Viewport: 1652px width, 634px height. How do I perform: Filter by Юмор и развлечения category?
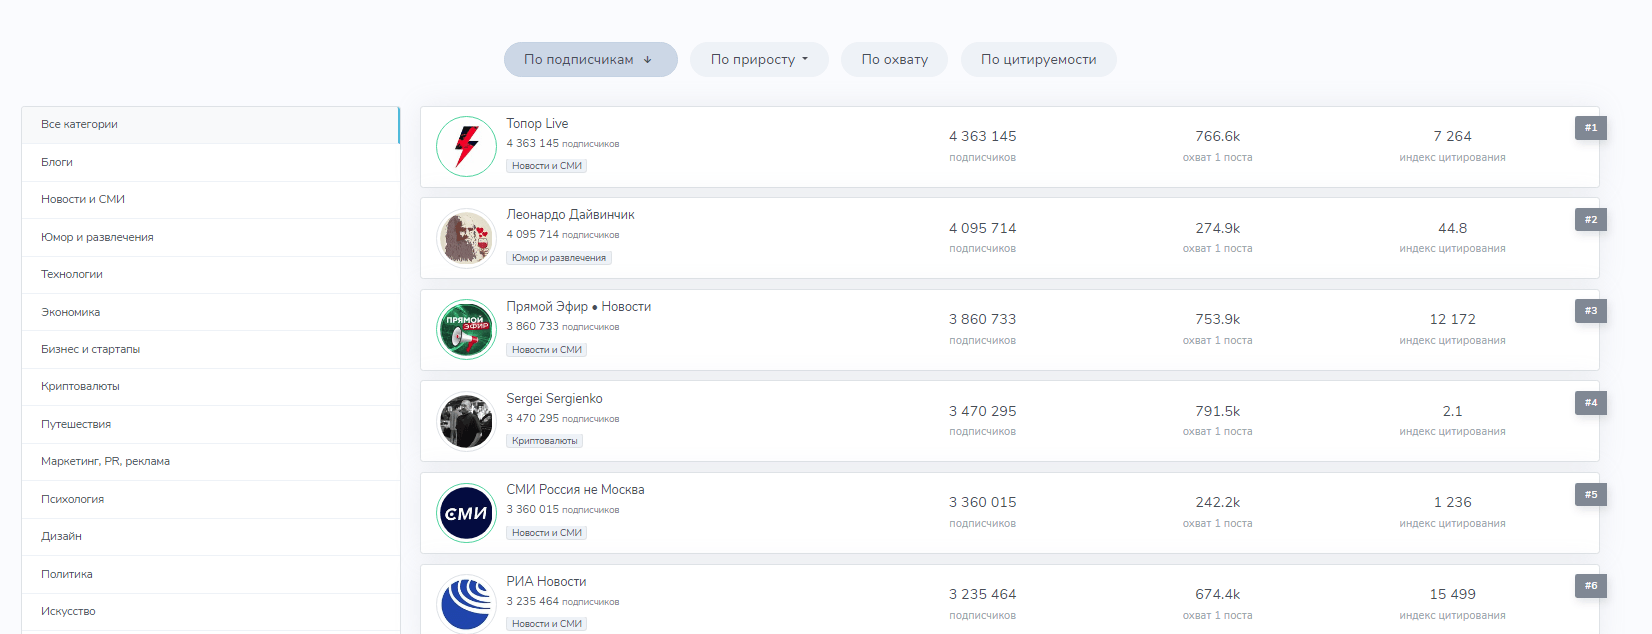(x=97, y=237)
